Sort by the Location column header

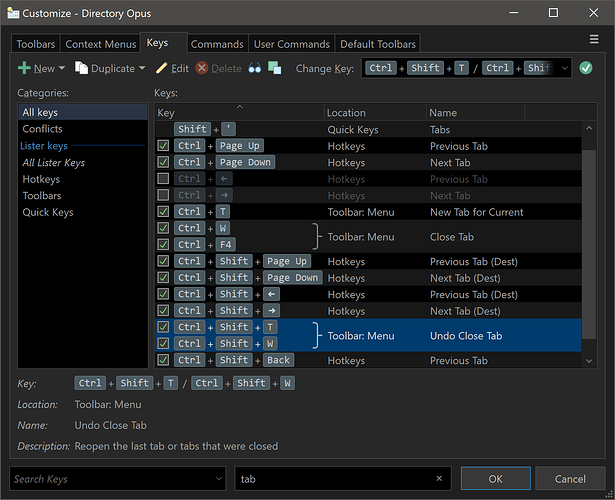point(375,113)
